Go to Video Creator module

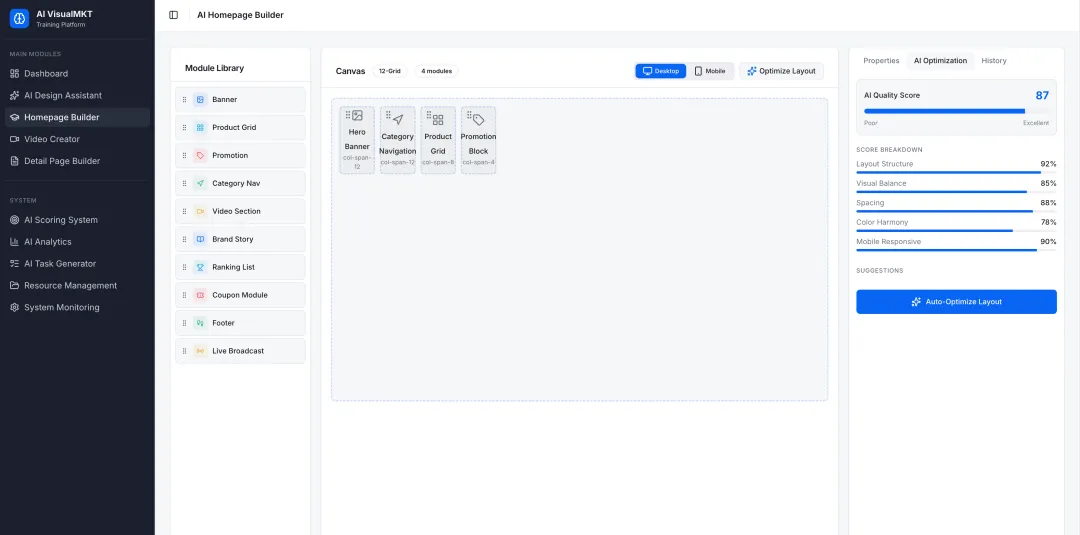pos(77,139)
